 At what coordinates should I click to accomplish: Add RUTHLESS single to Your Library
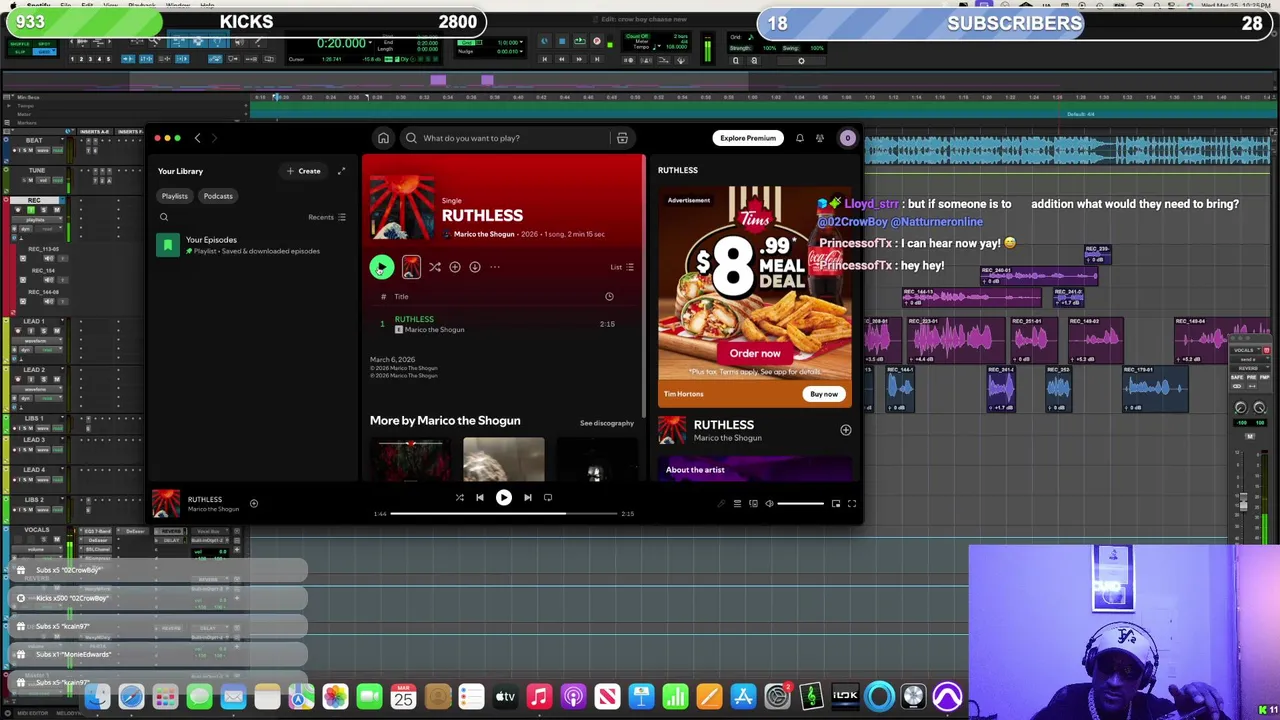coord(455,267)
